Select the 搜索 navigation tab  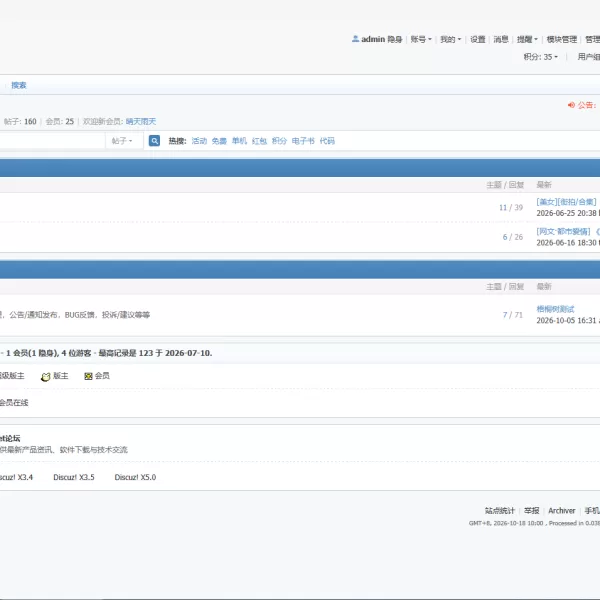[19, 85]
